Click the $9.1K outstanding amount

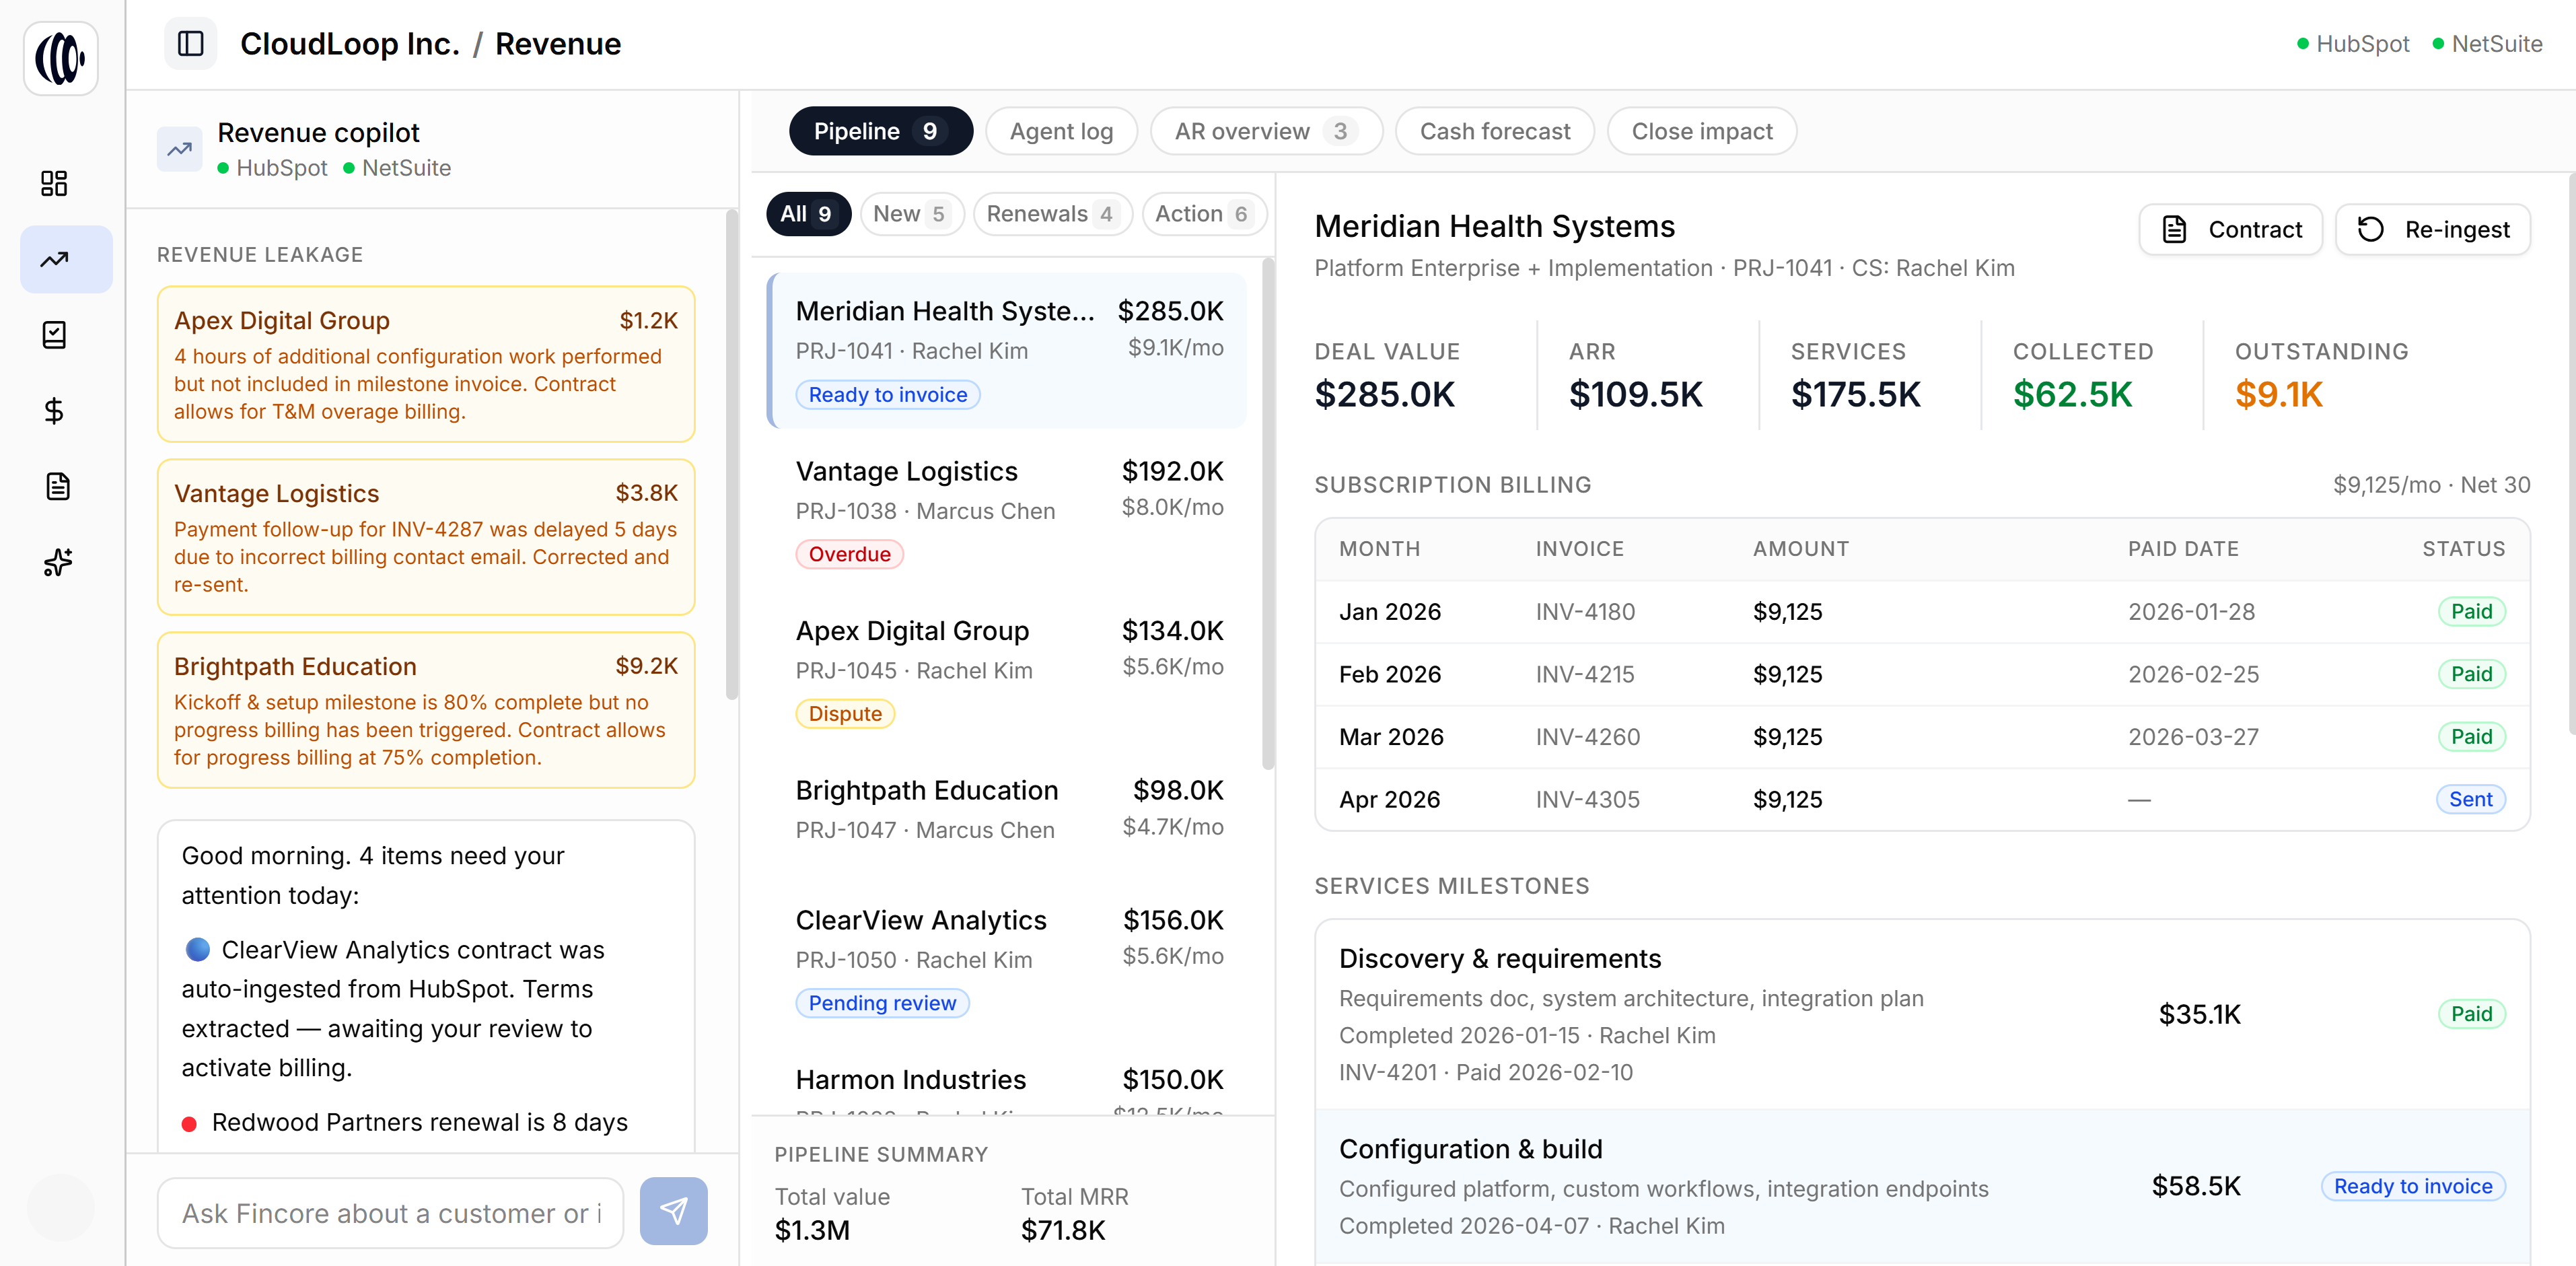tap(2279, 394)
